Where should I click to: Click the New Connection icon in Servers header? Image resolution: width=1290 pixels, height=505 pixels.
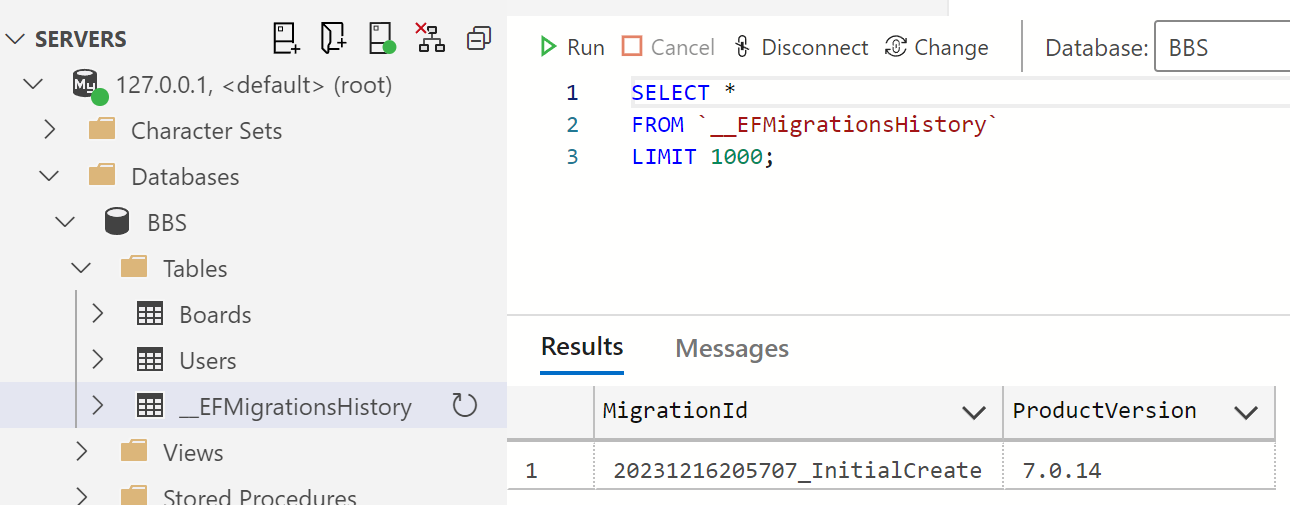286,39
